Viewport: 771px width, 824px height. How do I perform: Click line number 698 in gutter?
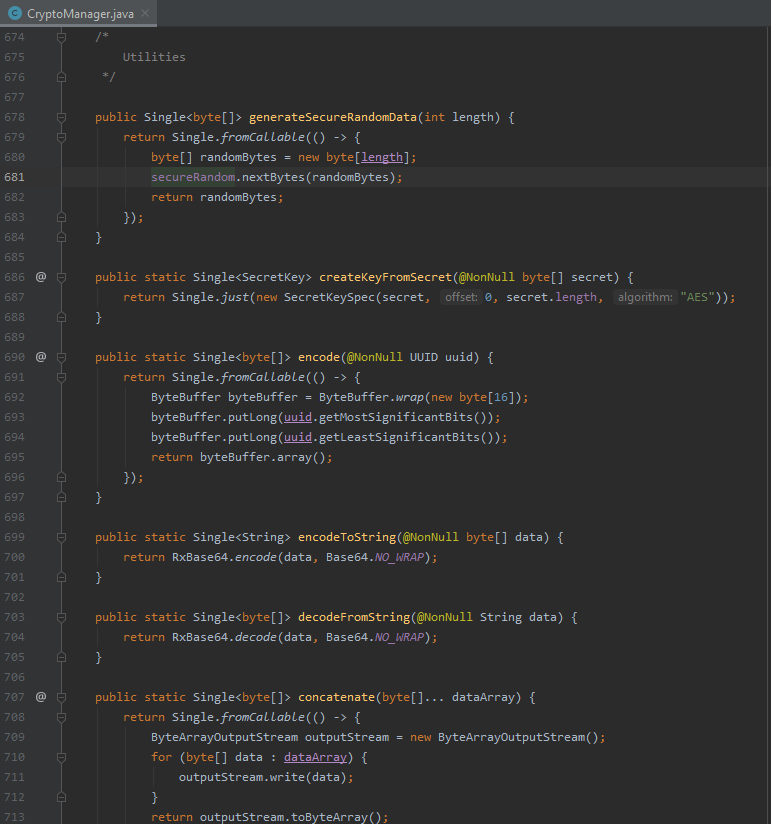[x=14, y=517]
